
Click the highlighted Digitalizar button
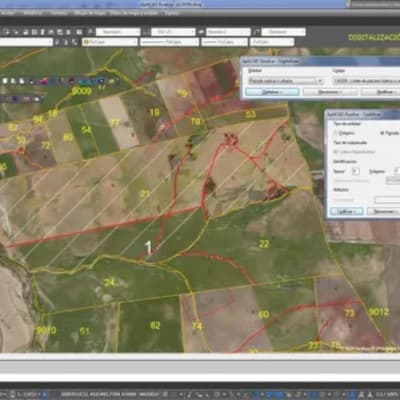272,92
